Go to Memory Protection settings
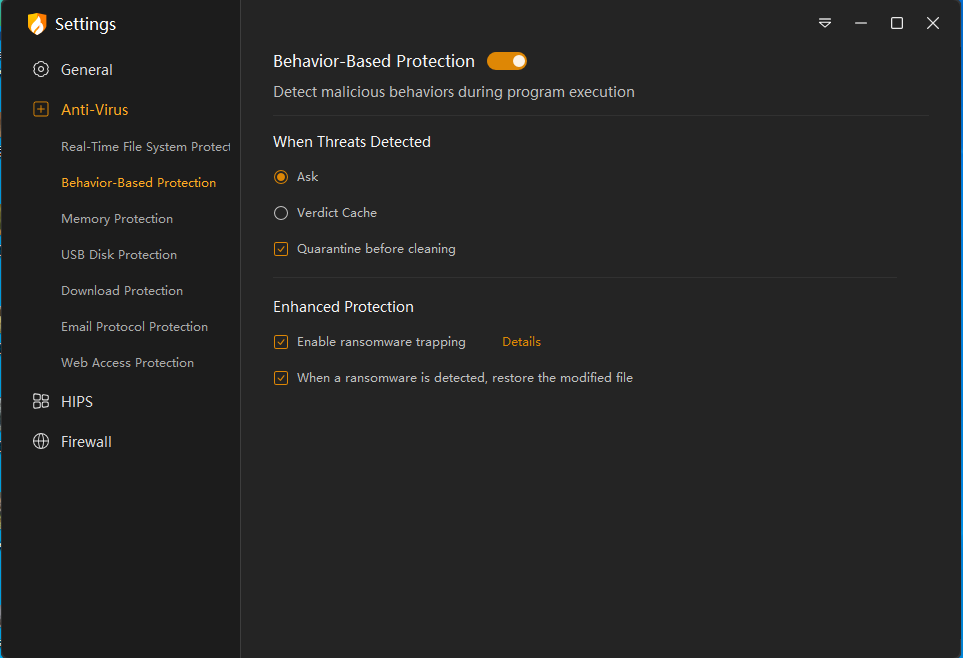 (x=117, y=219)
